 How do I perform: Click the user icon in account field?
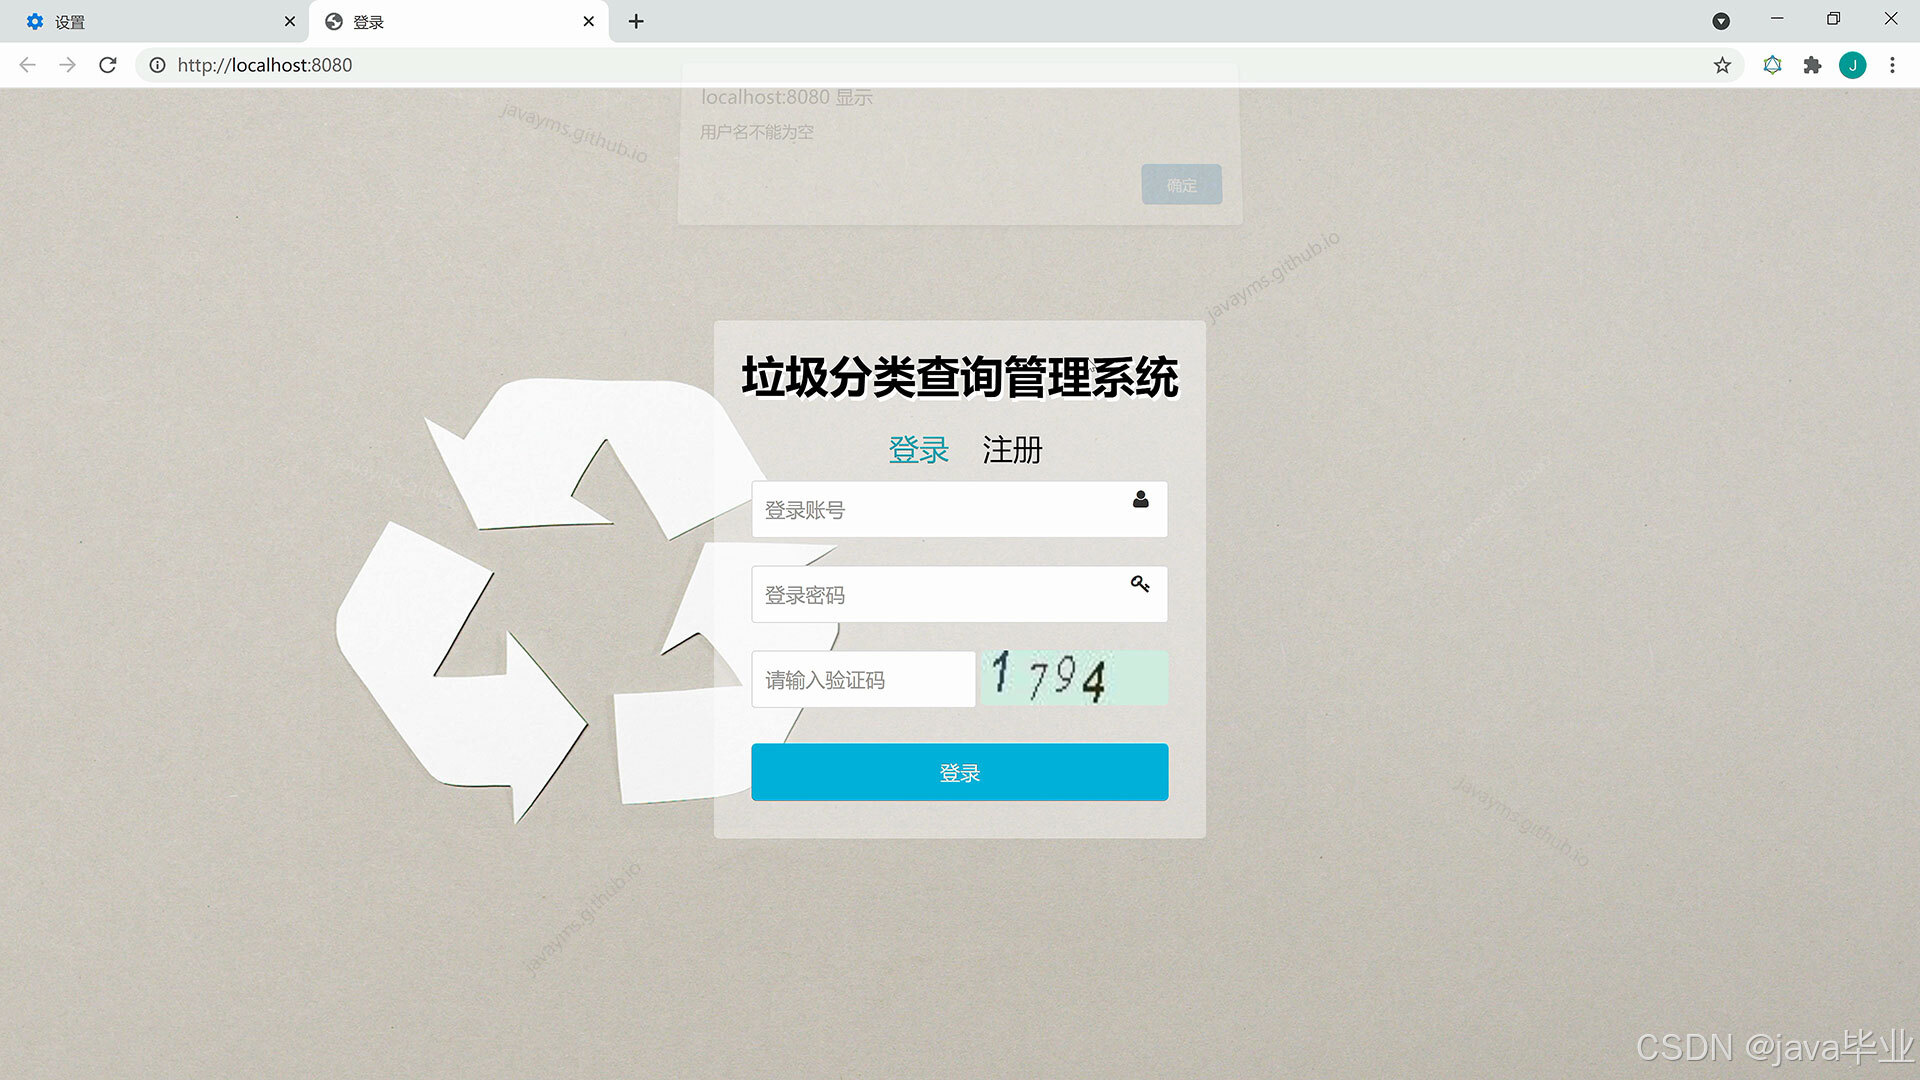1140,499
